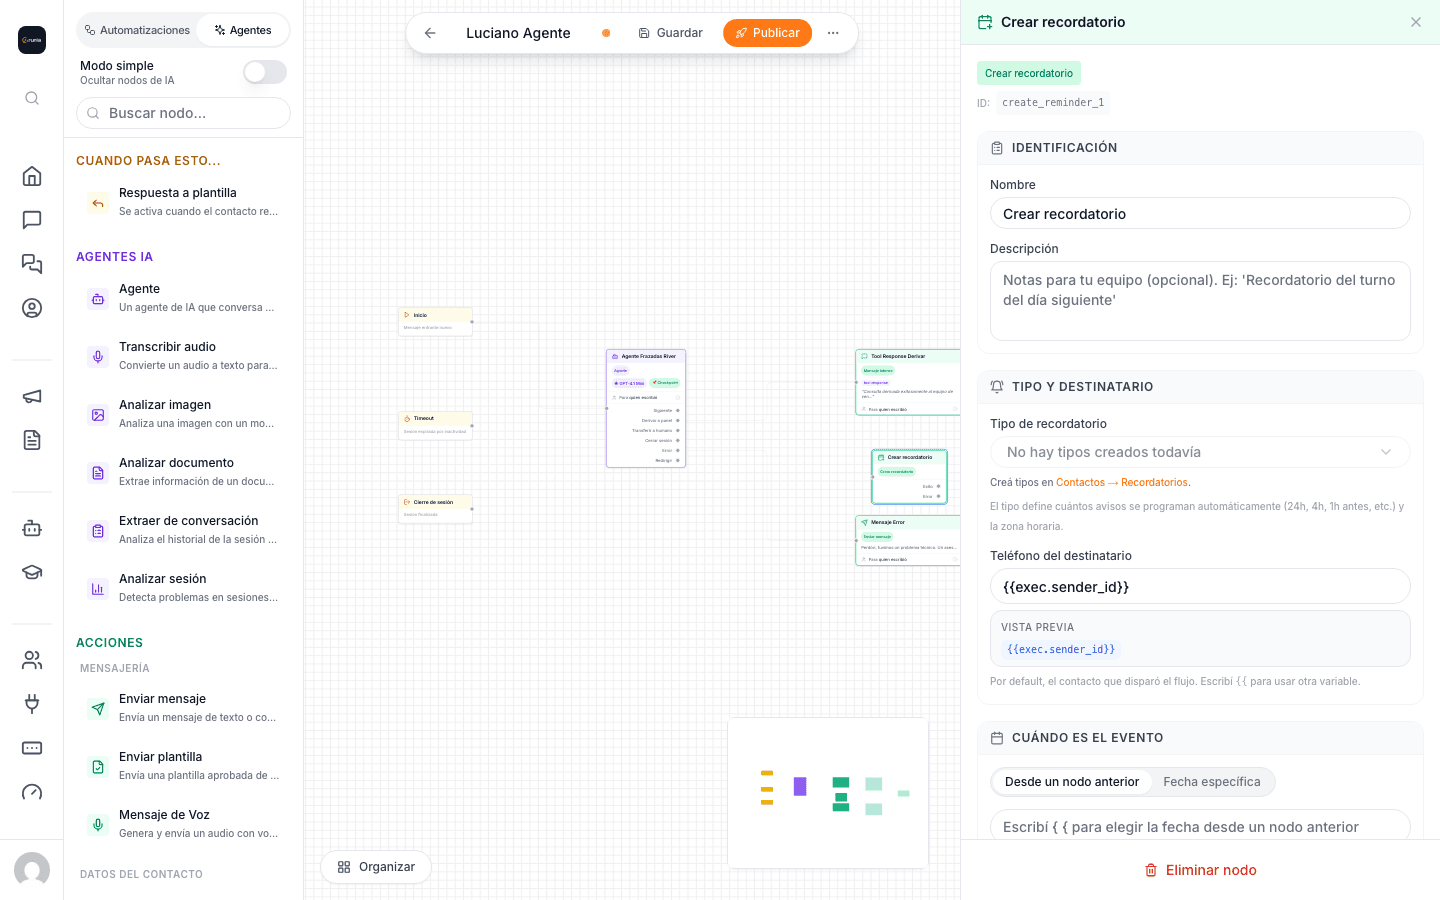Image resolution: width=1440 pixels, height=900 pixels.
Task: Click Analizar sesión bar chart icon
Action: point(98,588)
